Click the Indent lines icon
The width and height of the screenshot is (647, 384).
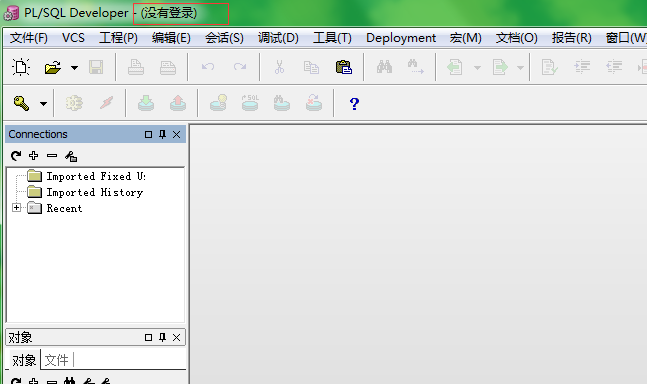coord(582,66)
